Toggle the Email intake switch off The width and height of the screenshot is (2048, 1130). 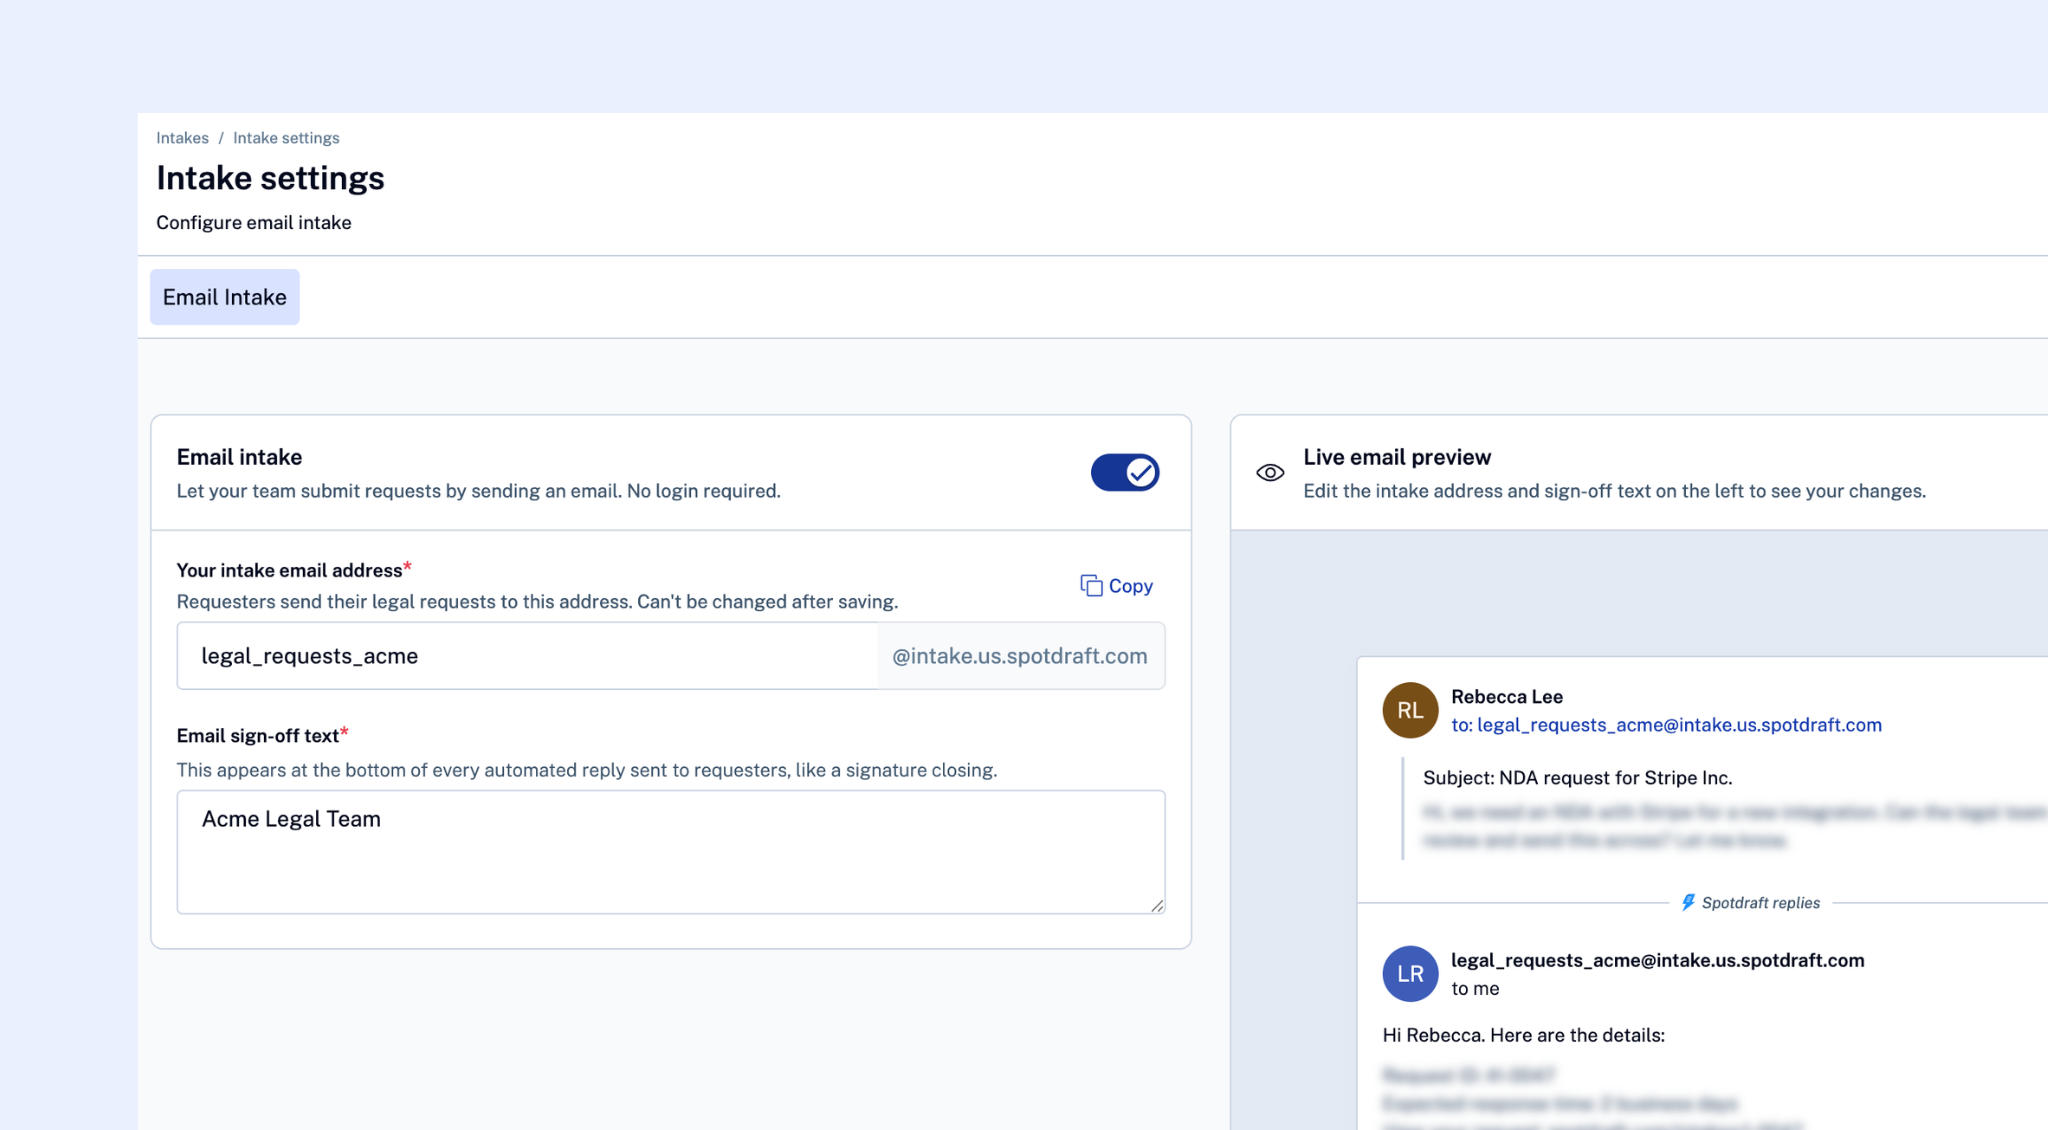(1125, 472)
